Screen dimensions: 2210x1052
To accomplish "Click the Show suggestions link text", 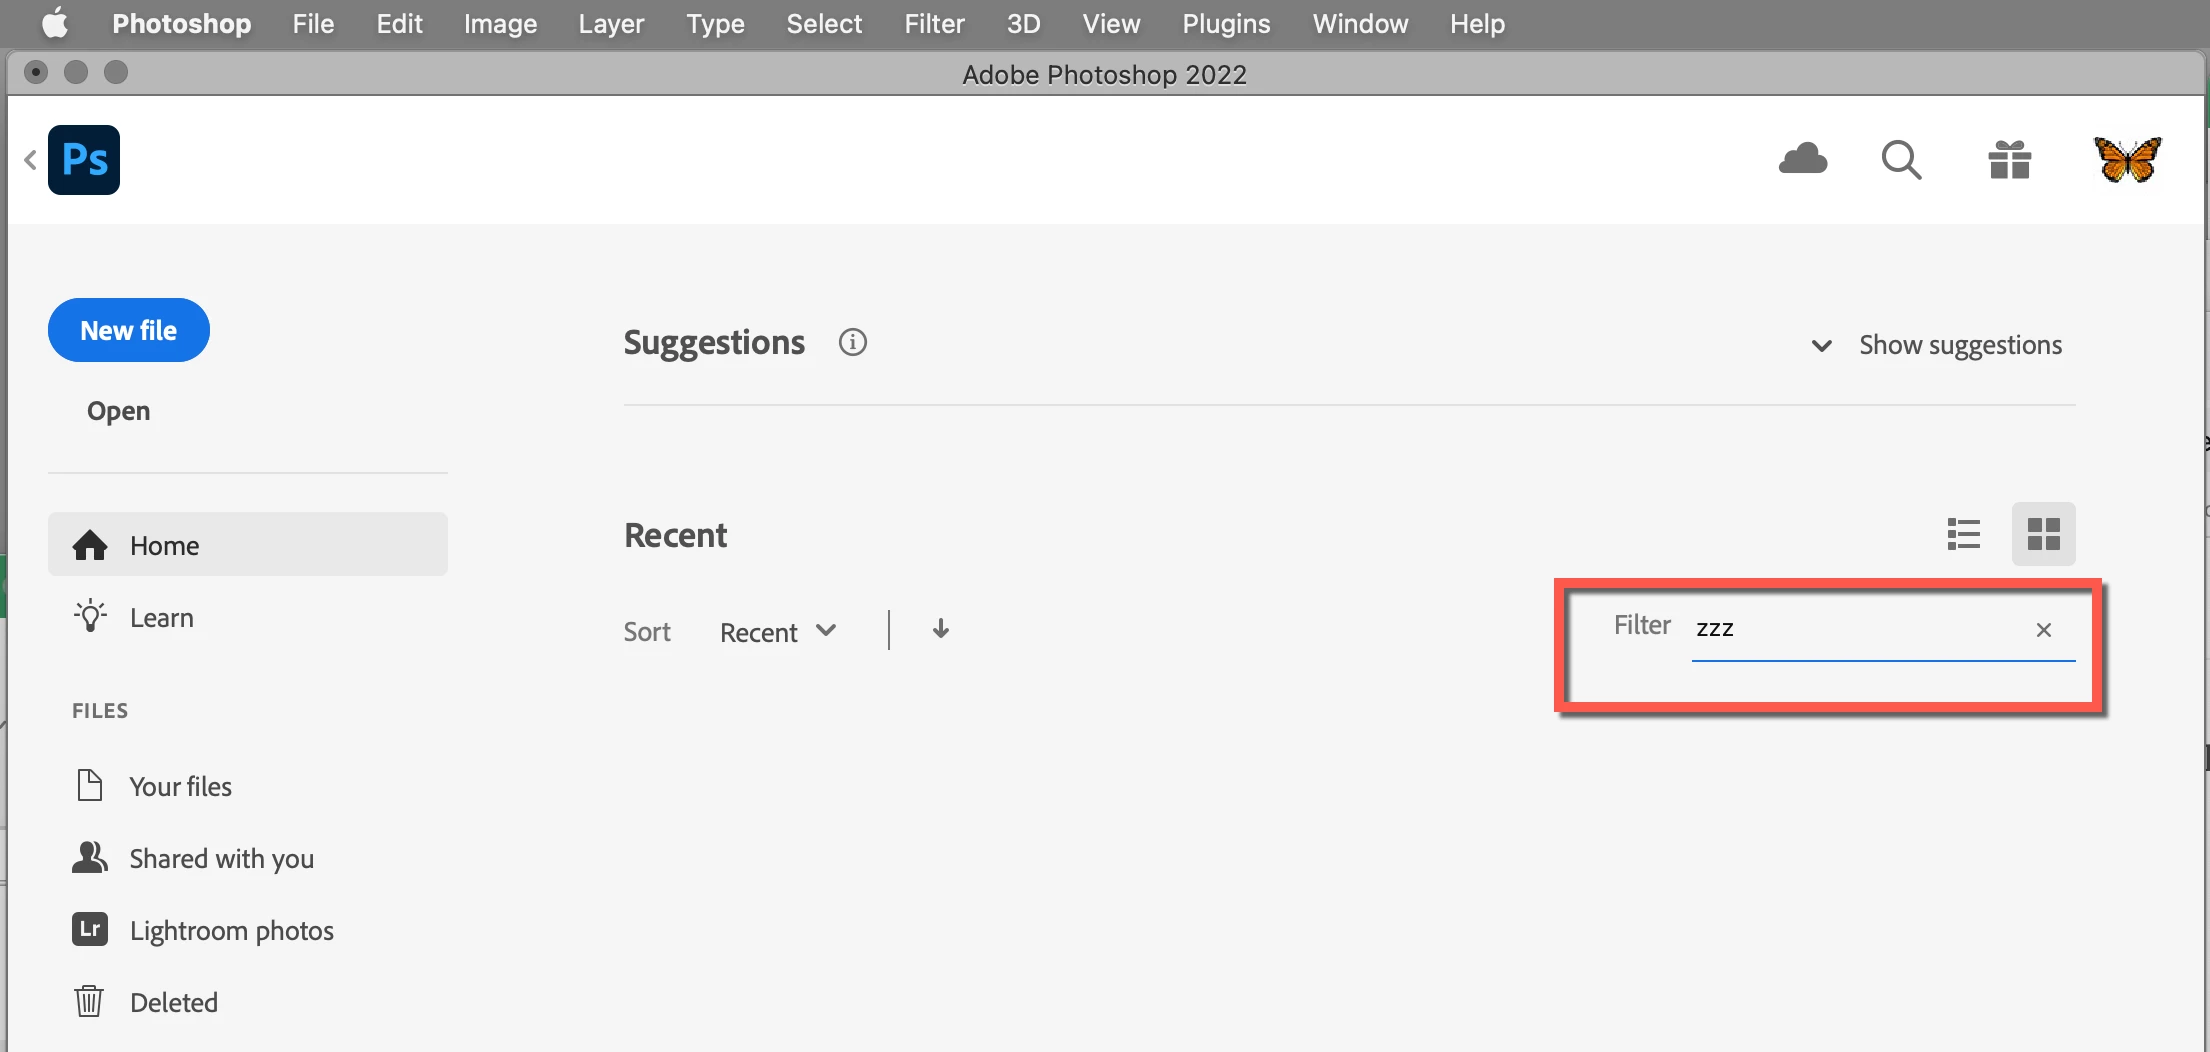I will coord(1960,345).
